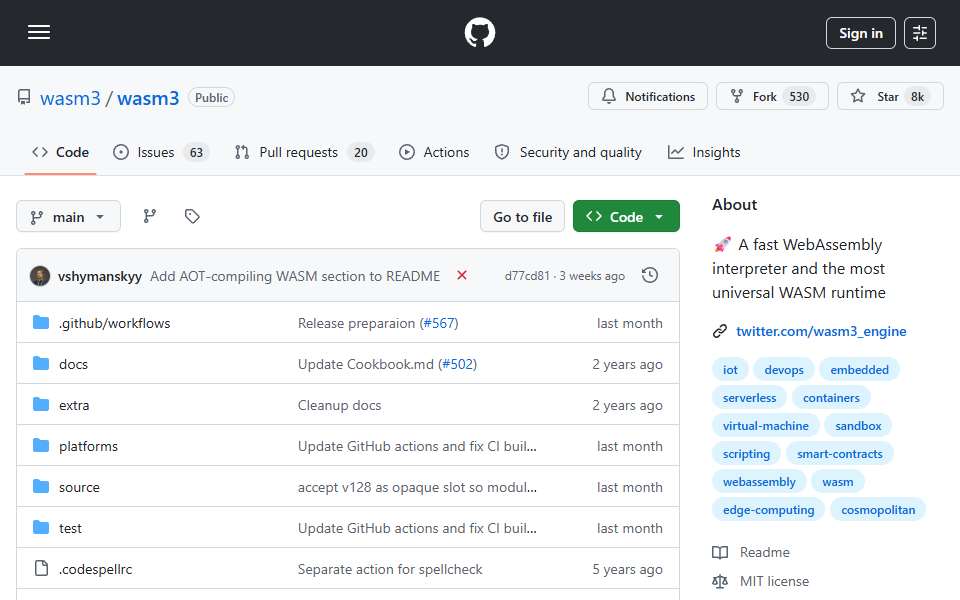
Task: Click the Star button
Action: coord(890,97)
